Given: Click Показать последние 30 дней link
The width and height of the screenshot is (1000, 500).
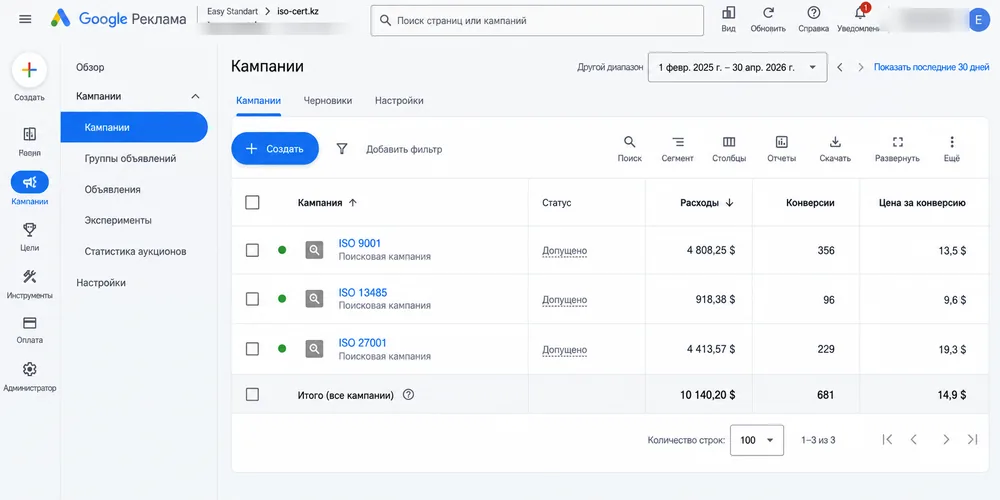Looking at the screenshot, I should click(931, 67).
